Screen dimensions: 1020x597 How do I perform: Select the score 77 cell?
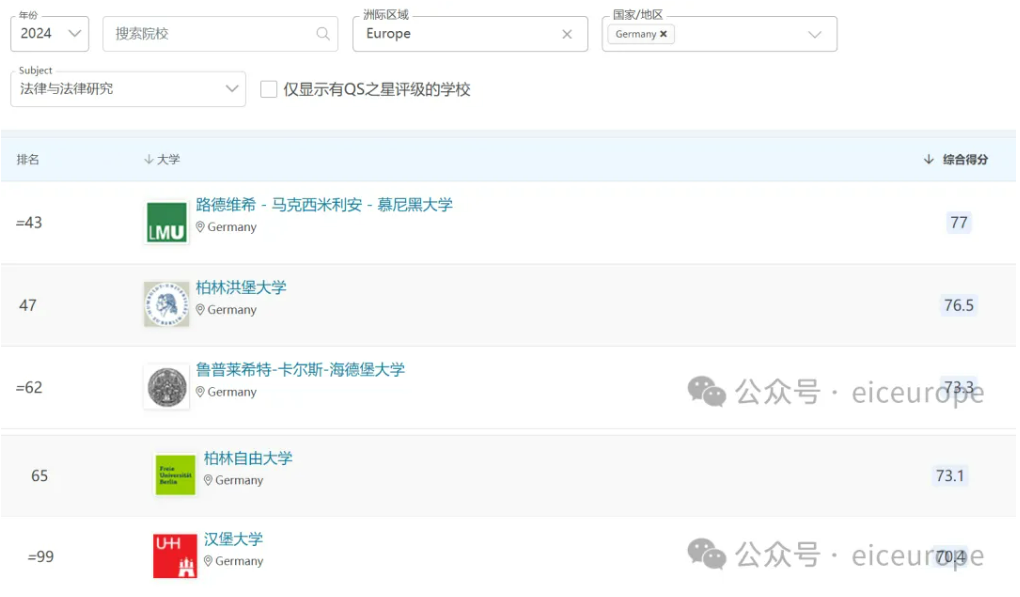[x=959, y=222]
